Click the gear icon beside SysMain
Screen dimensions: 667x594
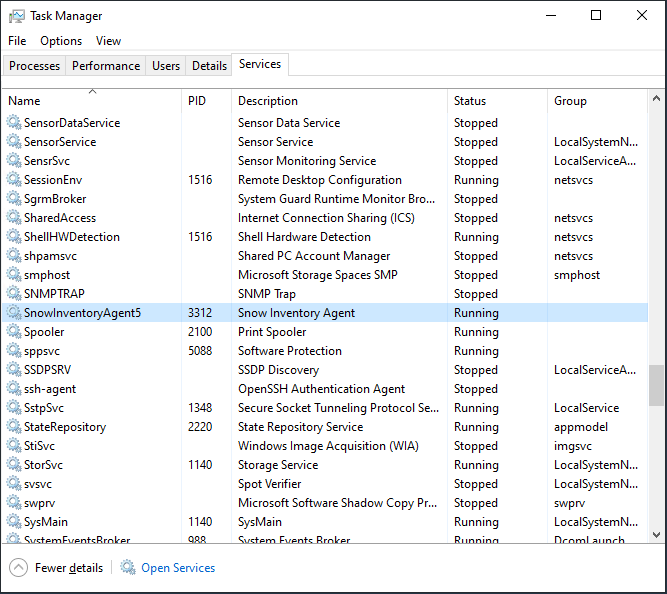(x=14, y=522)
